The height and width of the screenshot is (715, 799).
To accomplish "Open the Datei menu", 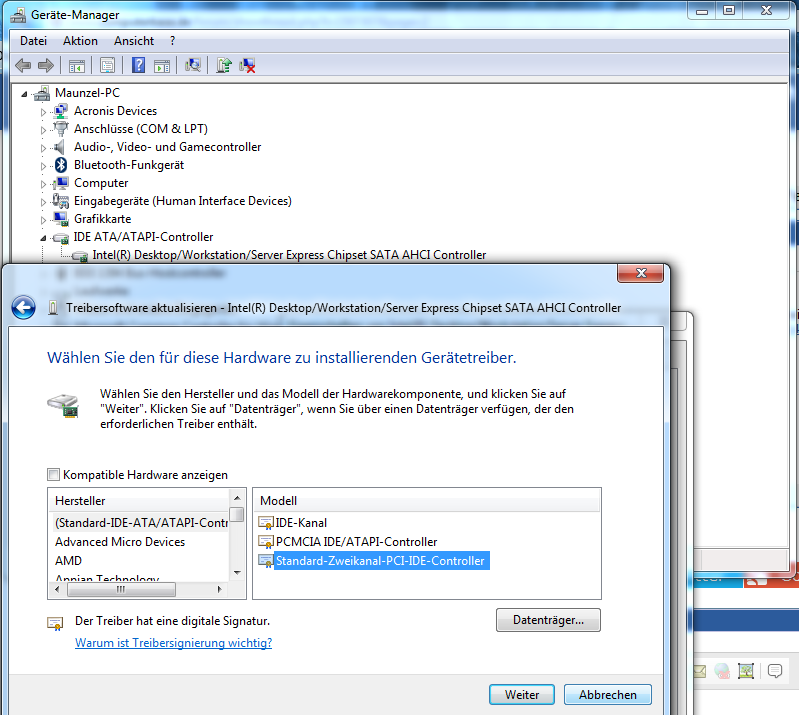I will [x=33, y=41].
